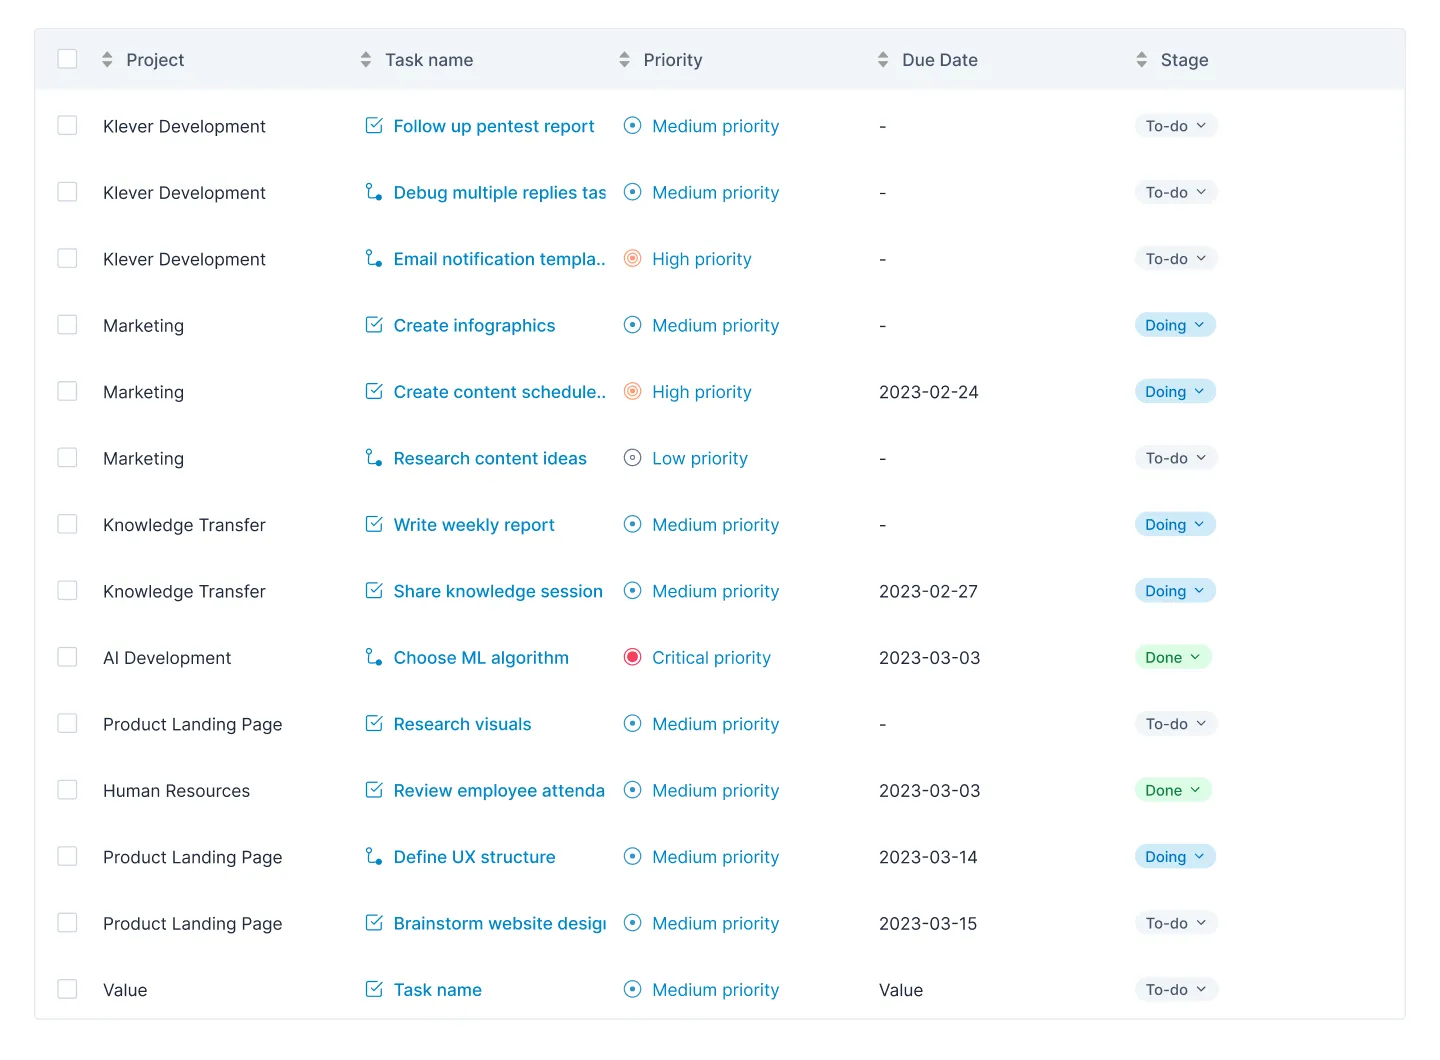Click medium priority icon in Research visuals row
This screenshot has height=1060, width=1440.
click(632, 724)
